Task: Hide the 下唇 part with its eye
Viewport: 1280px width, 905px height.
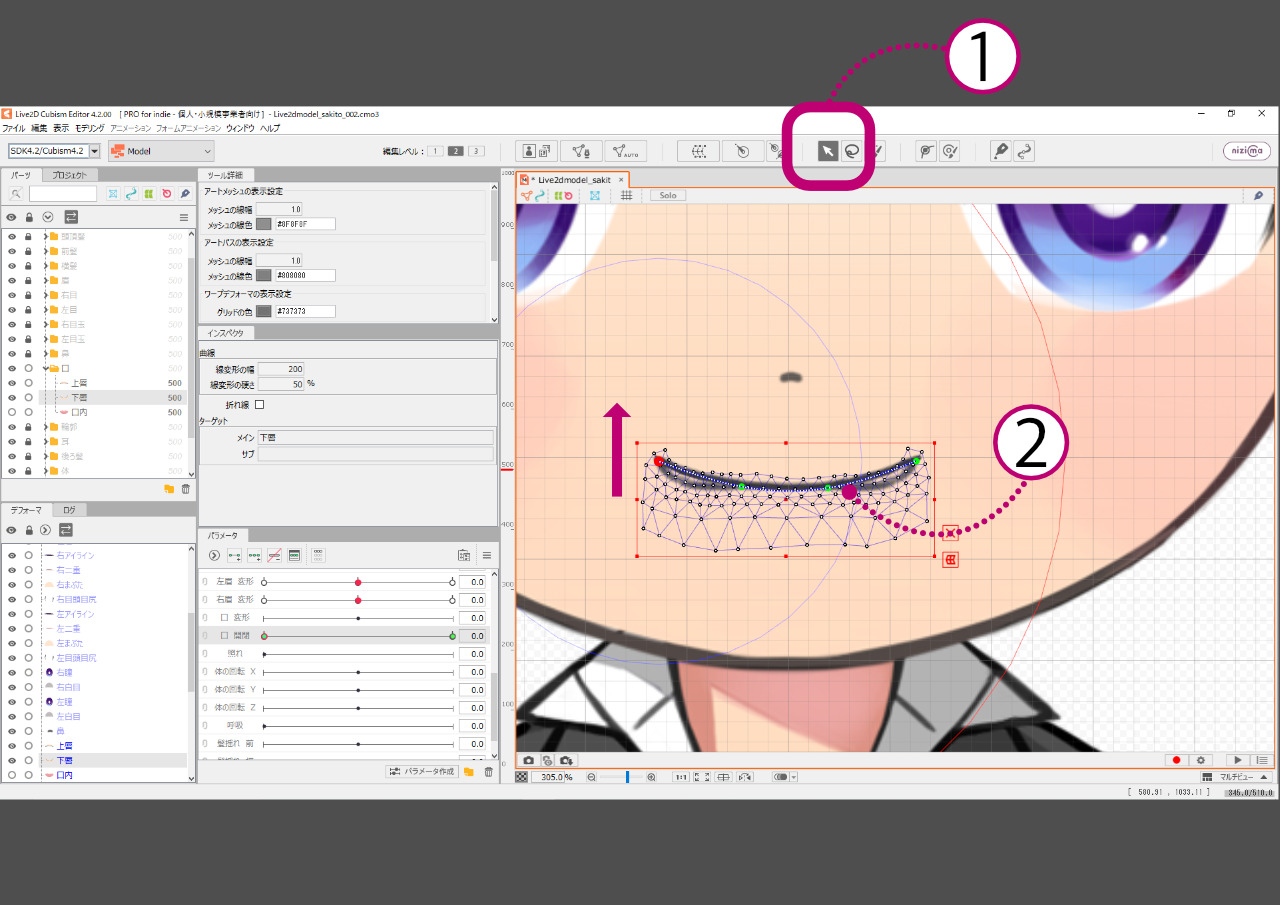Action: 12,397
